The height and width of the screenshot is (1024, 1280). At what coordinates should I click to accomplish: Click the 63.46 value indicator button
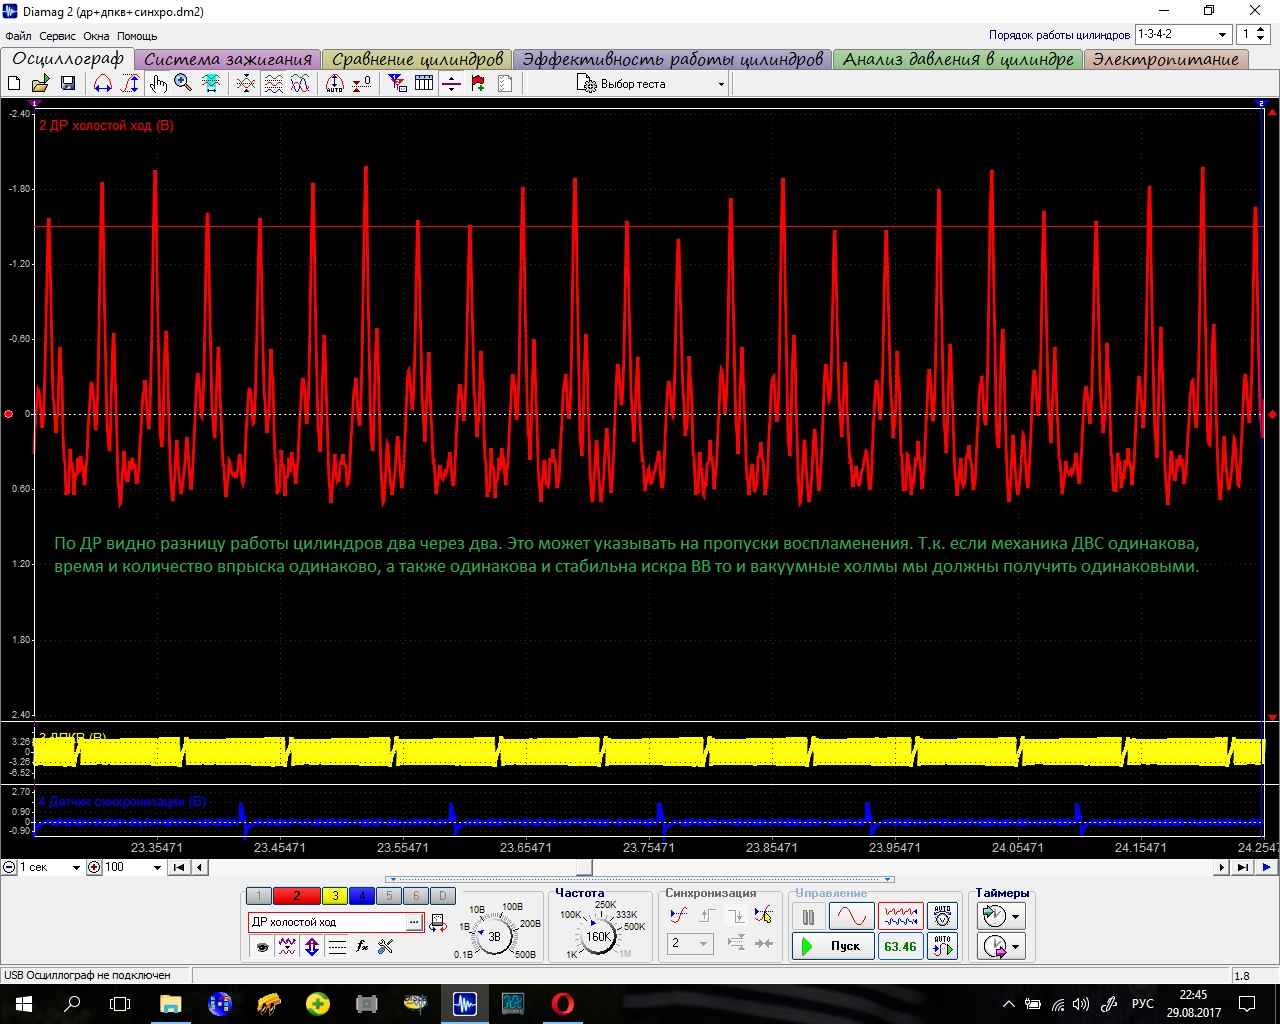pyautogui.click(x=900, y=946)
